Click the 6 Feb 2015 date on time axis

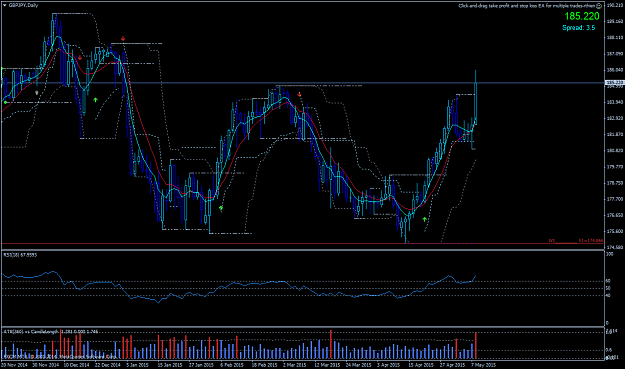232,365
